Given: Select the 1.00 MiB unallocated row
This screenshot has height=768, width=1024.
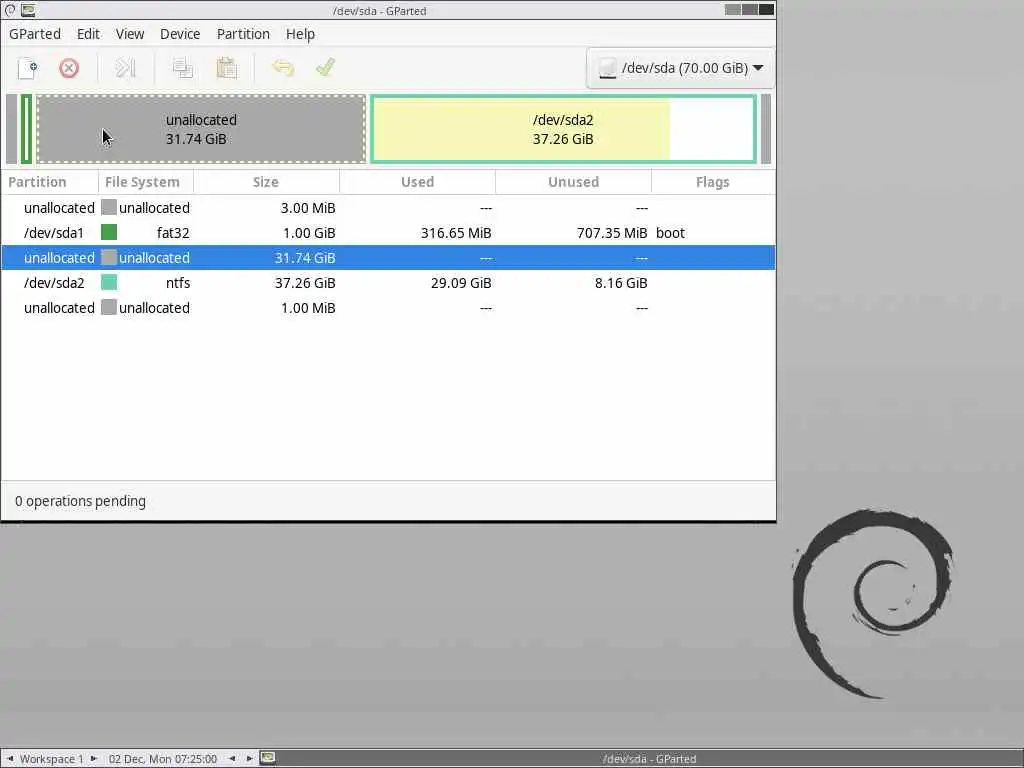Looking at the screenshot, I should (388, 308).
